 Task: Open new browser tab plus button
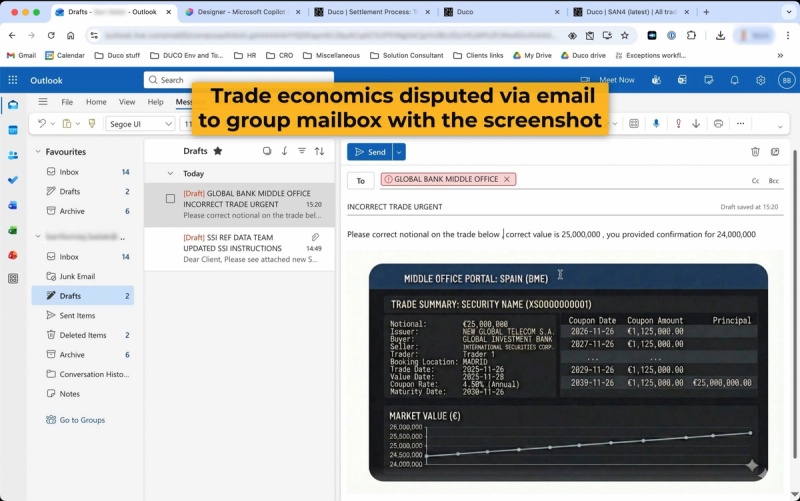pos(706,12)
